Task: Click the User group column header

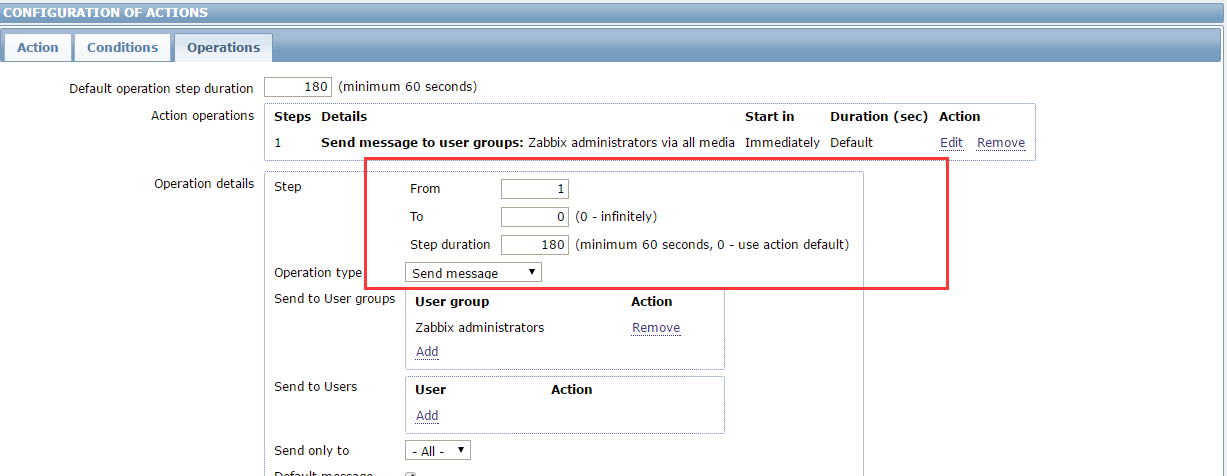Action: [452, 302]
